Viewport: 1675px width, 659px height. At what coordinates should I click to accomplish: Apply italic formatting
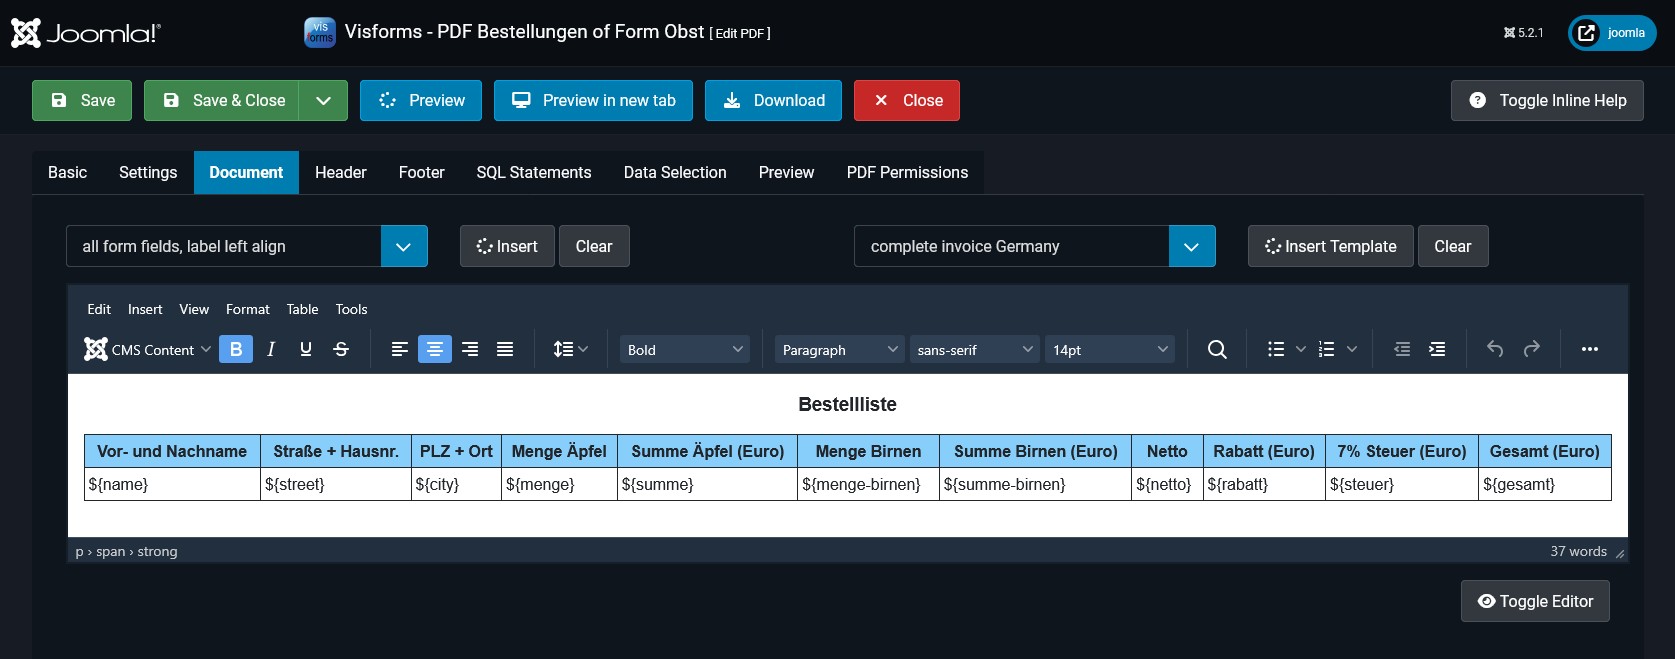coord(271,349)
